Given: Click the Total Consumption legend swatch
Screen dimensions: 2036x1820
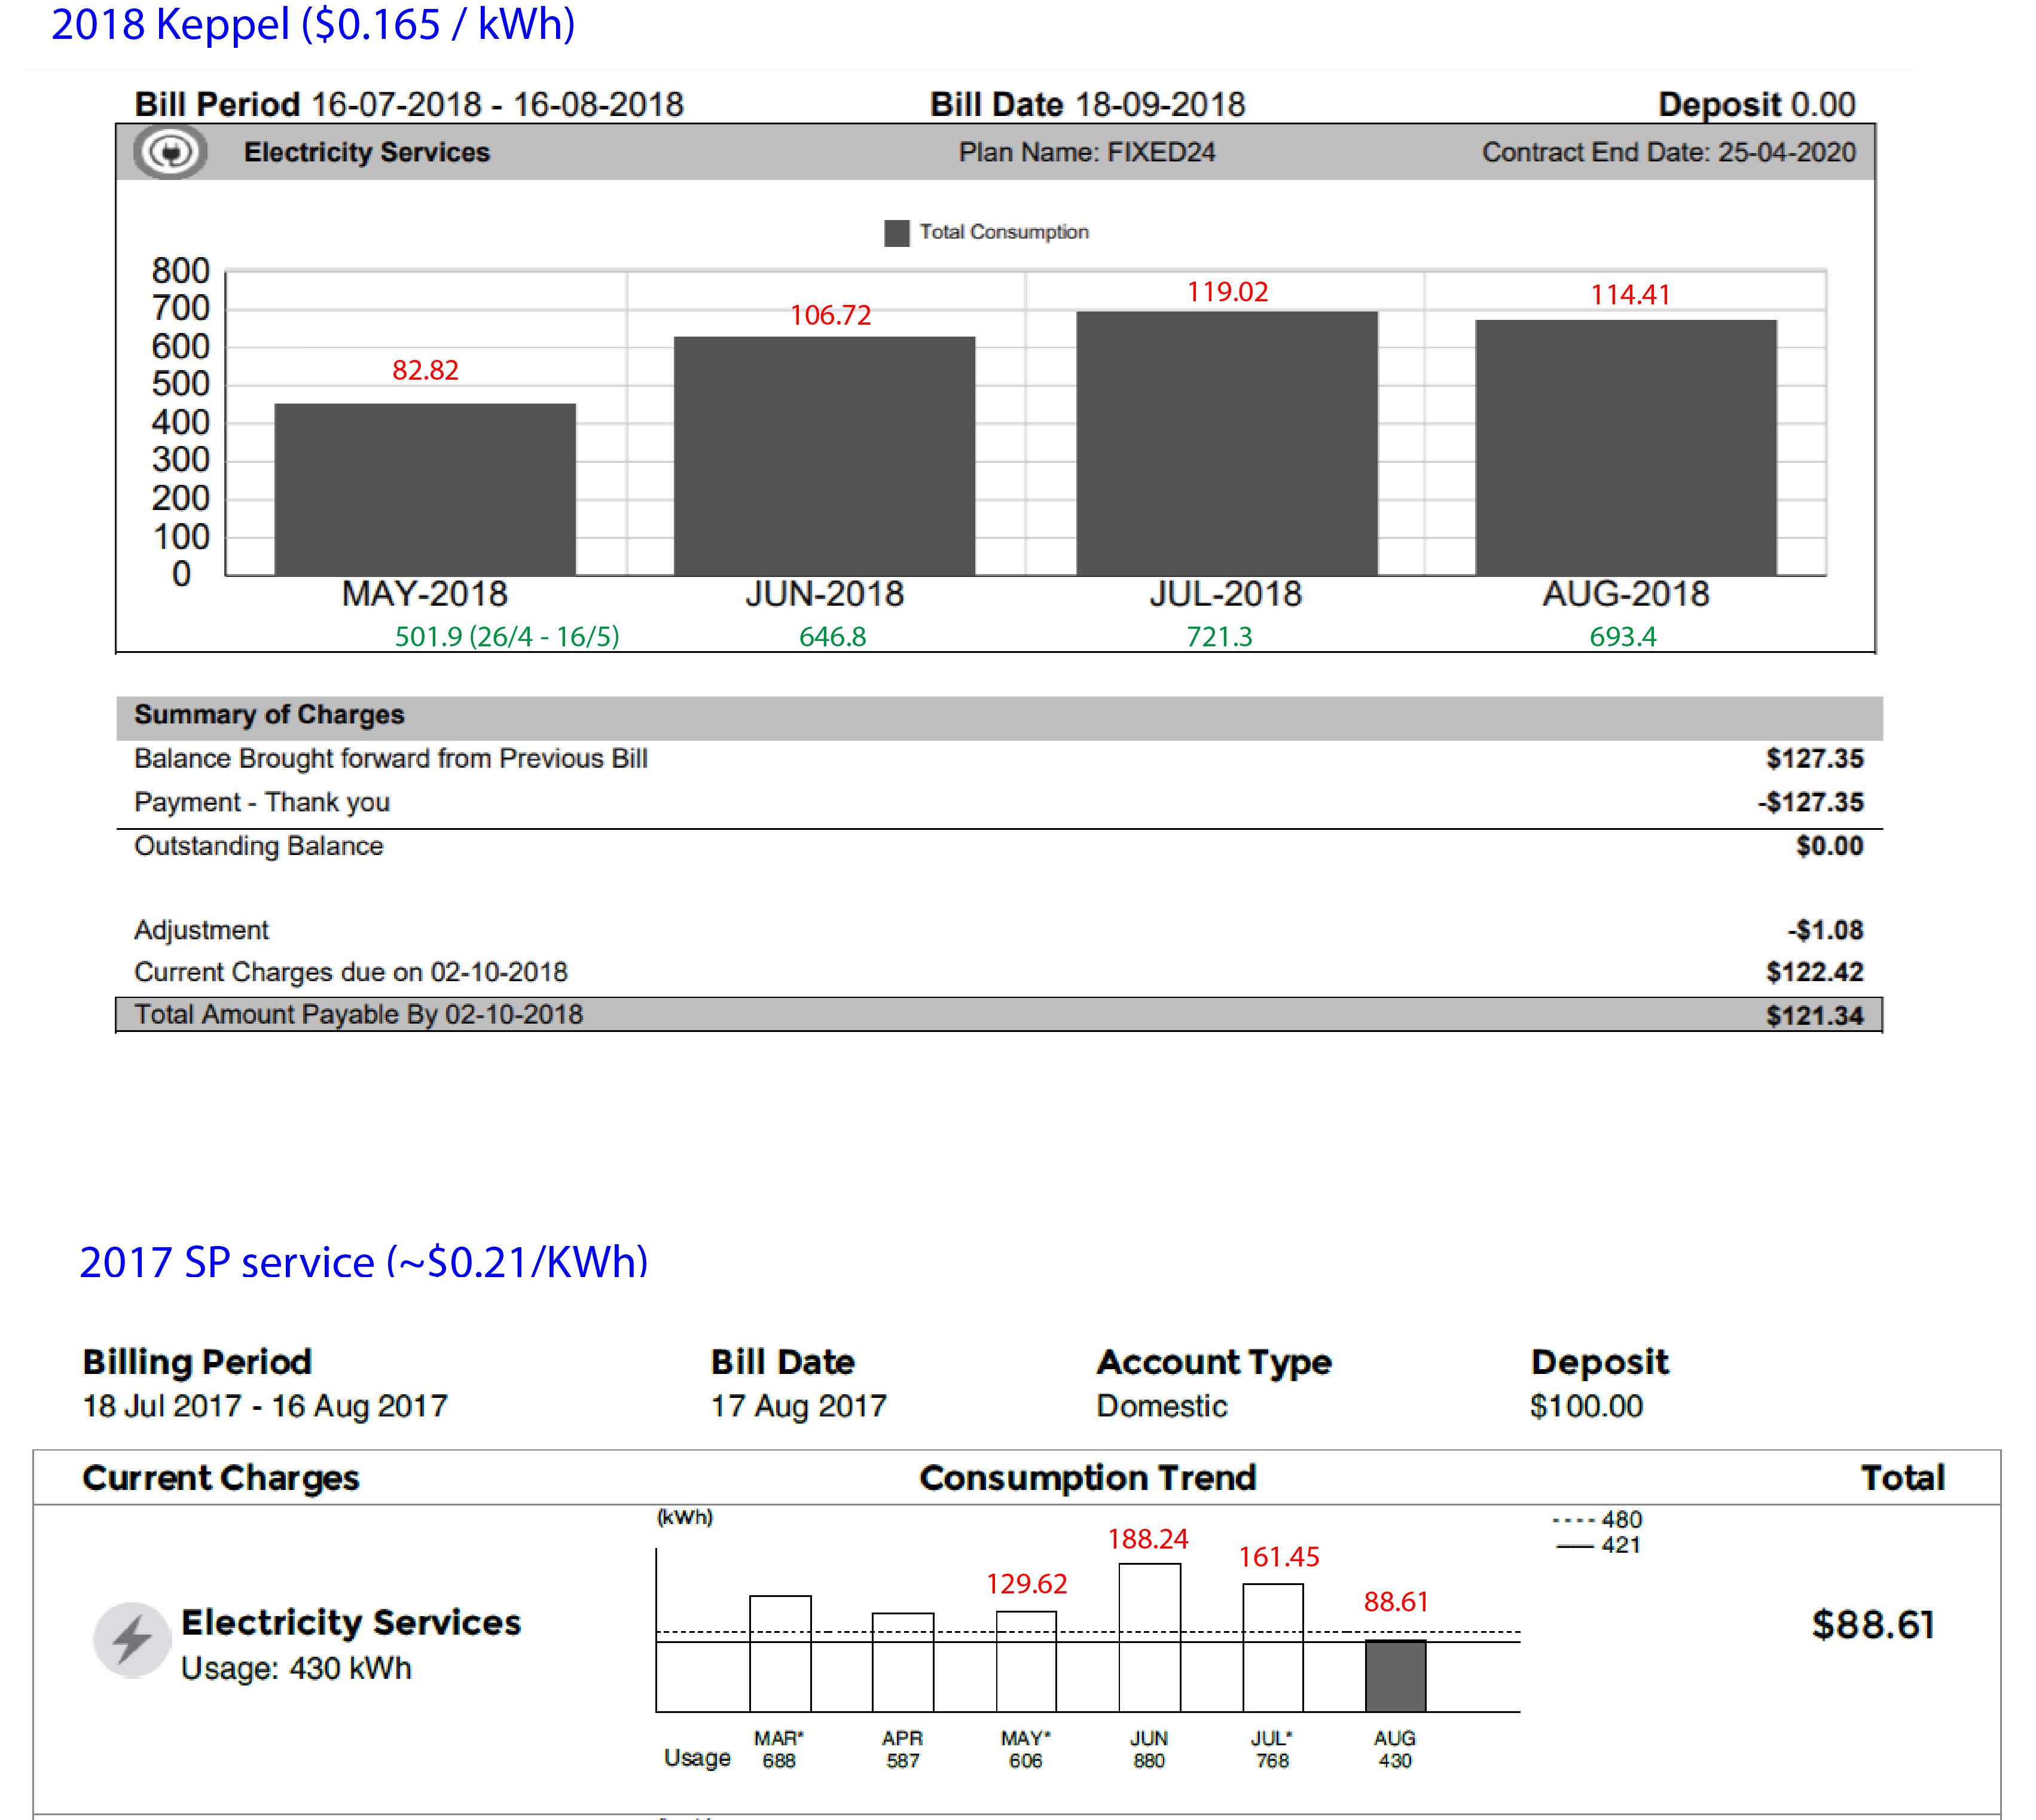Looking at the screenshot, I should (896, 233).
